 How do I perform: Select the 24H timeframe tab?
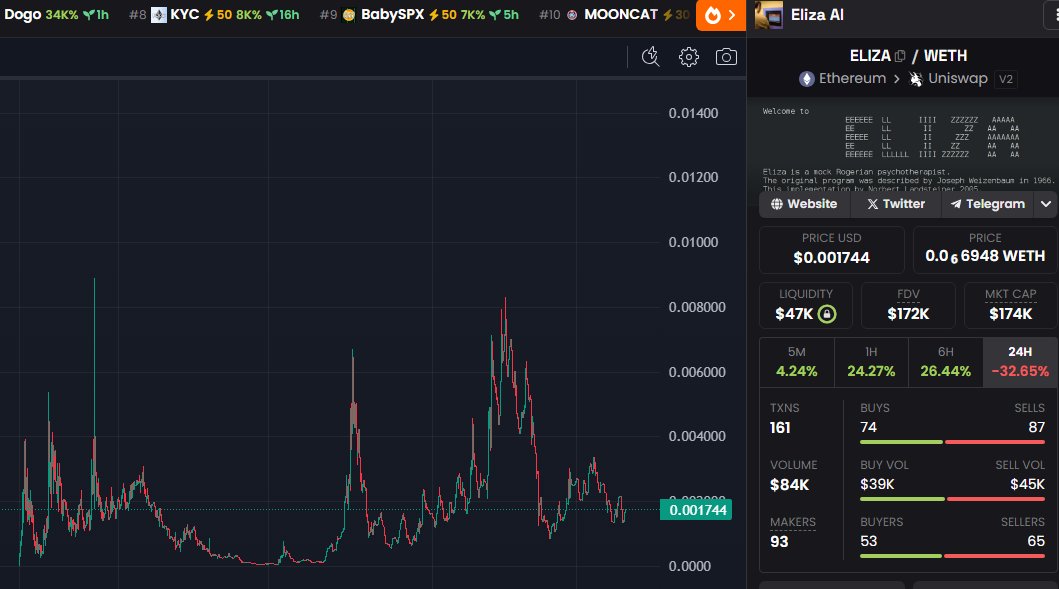tap(1020, 362)
